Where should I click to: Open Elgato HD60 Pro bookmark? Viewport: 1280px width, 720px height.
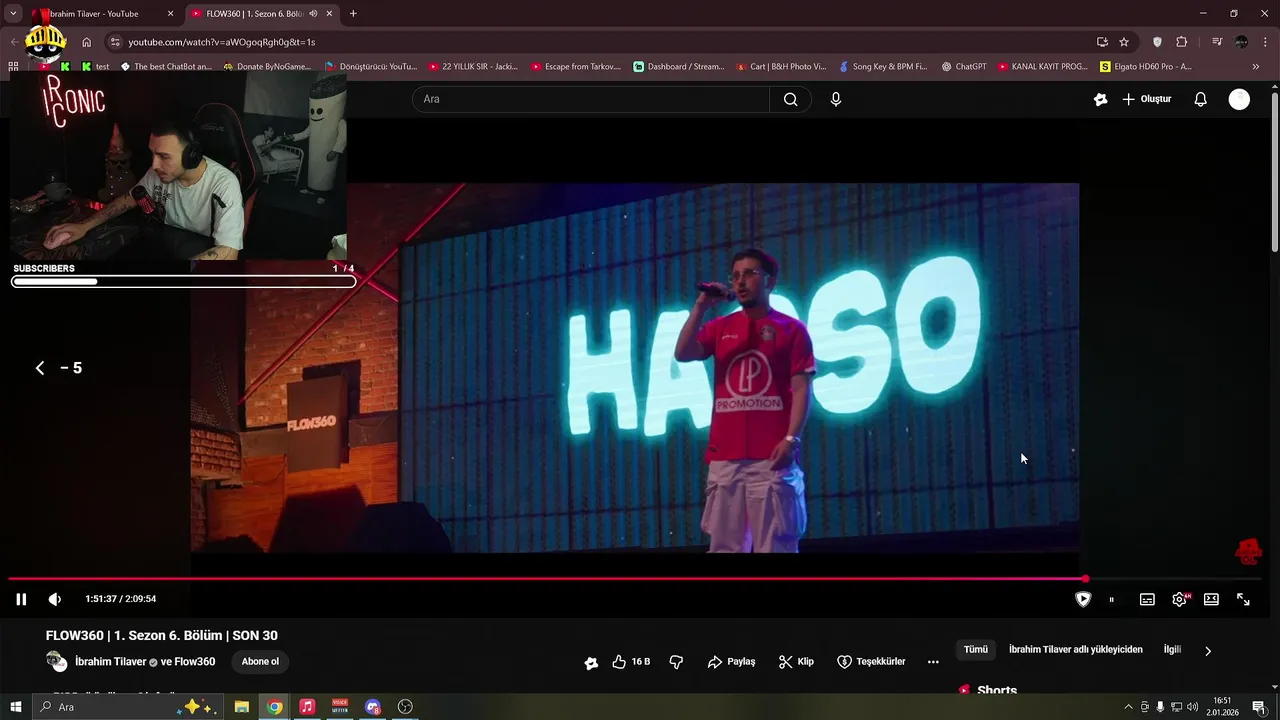coord(1146,67)
